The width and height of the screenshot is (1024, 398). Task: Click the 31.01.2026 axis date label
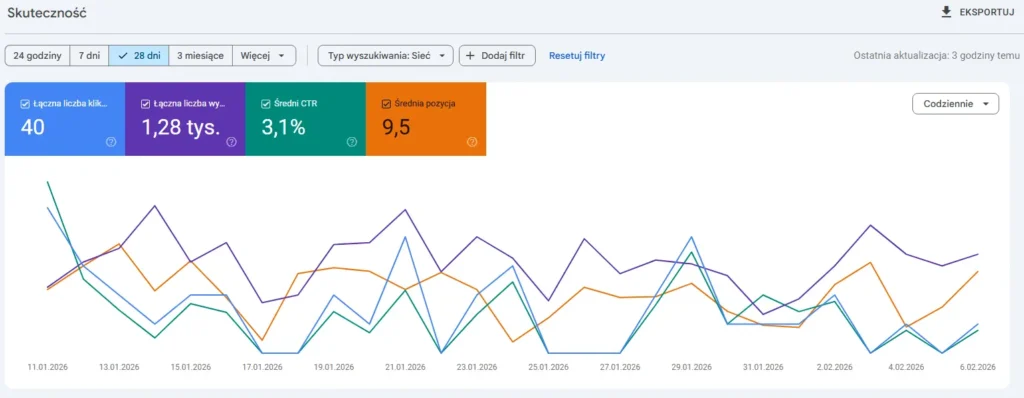click(x=762, y=367)
